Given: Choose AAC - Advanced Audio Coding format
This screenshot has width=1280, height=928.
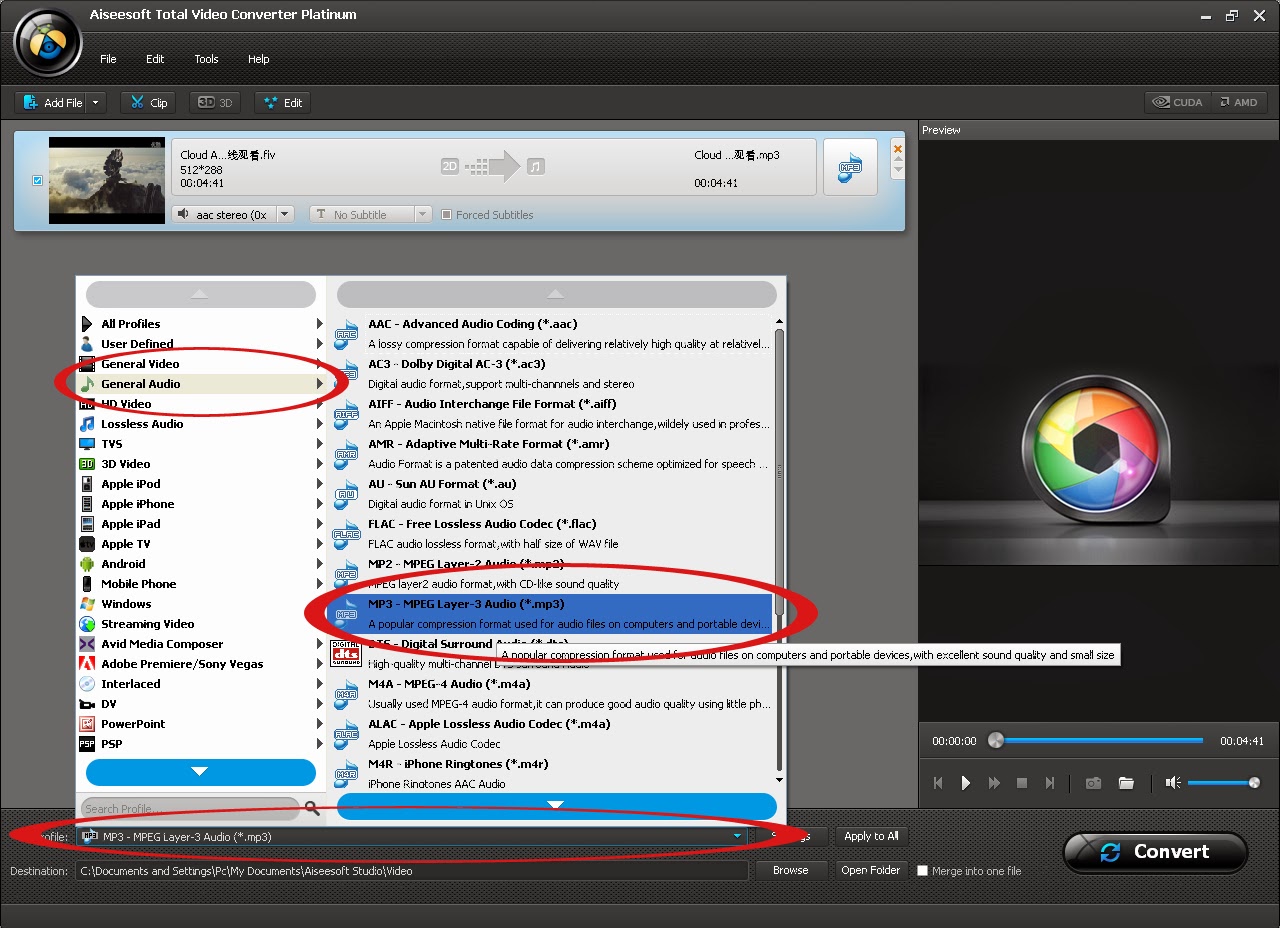Looking at the screenshot, I should [552, 334].
